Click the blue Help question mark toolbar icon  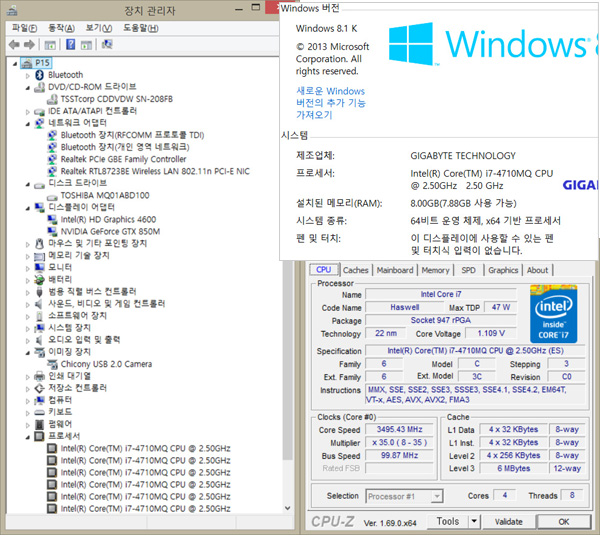click(70, 44)
